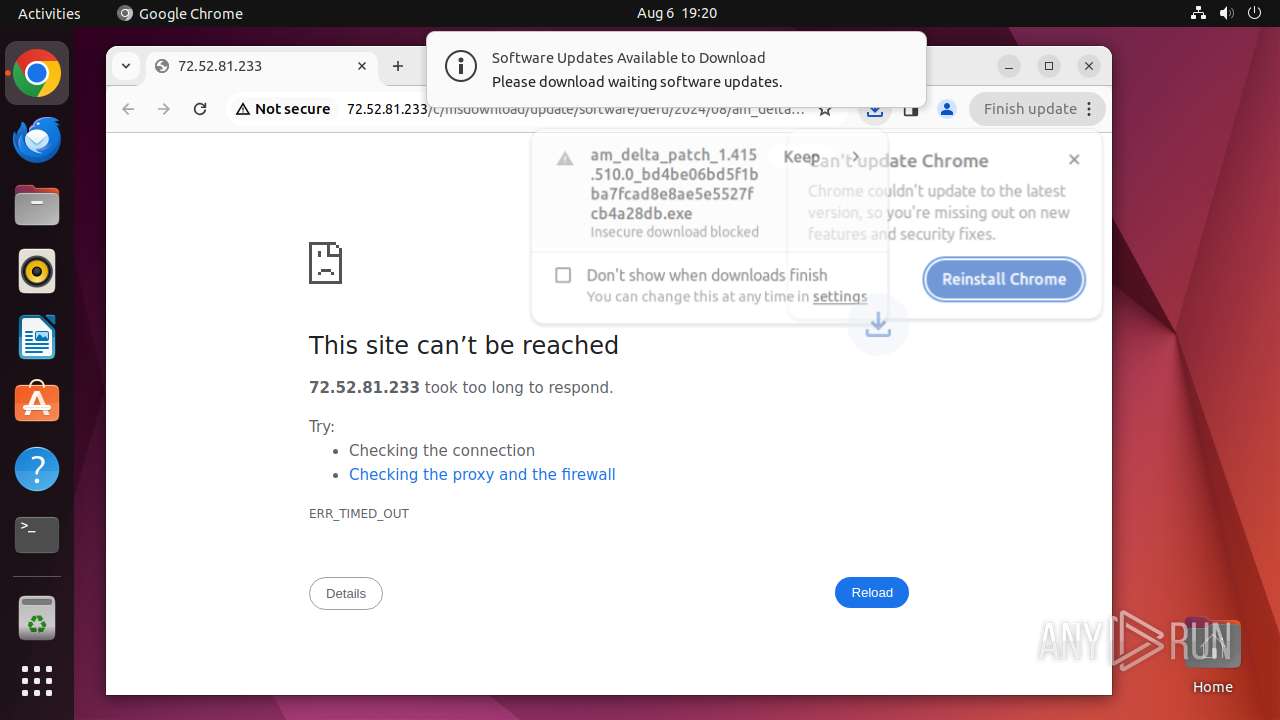
Task: Open Ubuntu Software store icon
Action: (37, 404)
